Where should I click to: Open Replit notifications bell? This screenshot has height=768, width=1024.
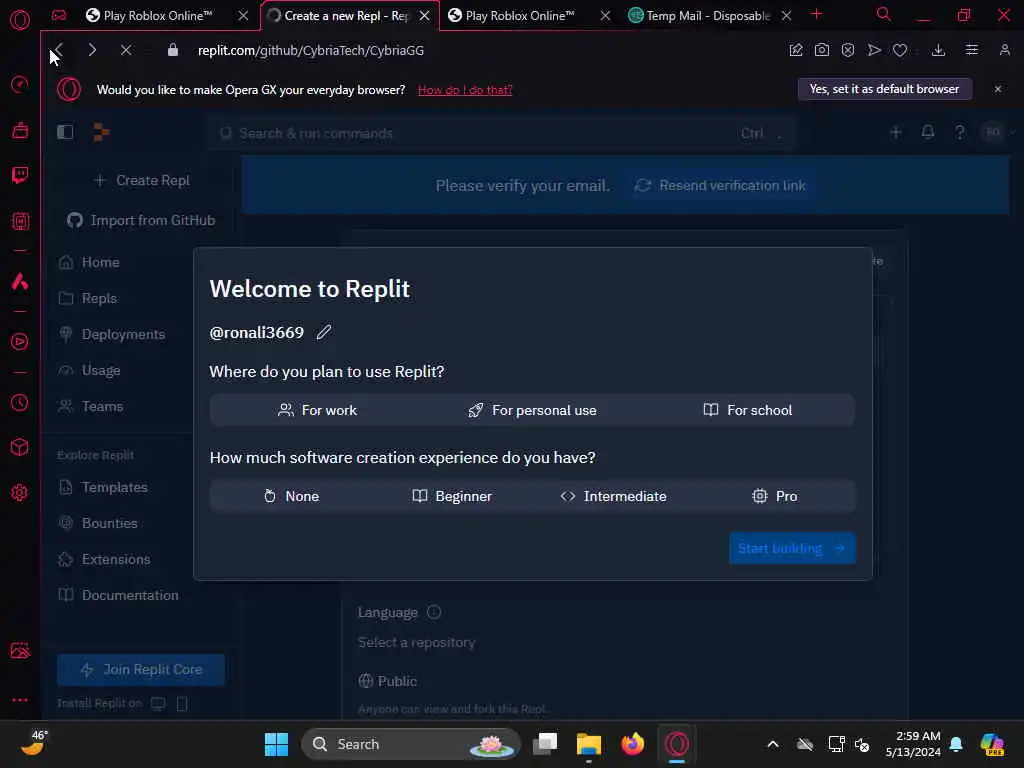(927, 133)
